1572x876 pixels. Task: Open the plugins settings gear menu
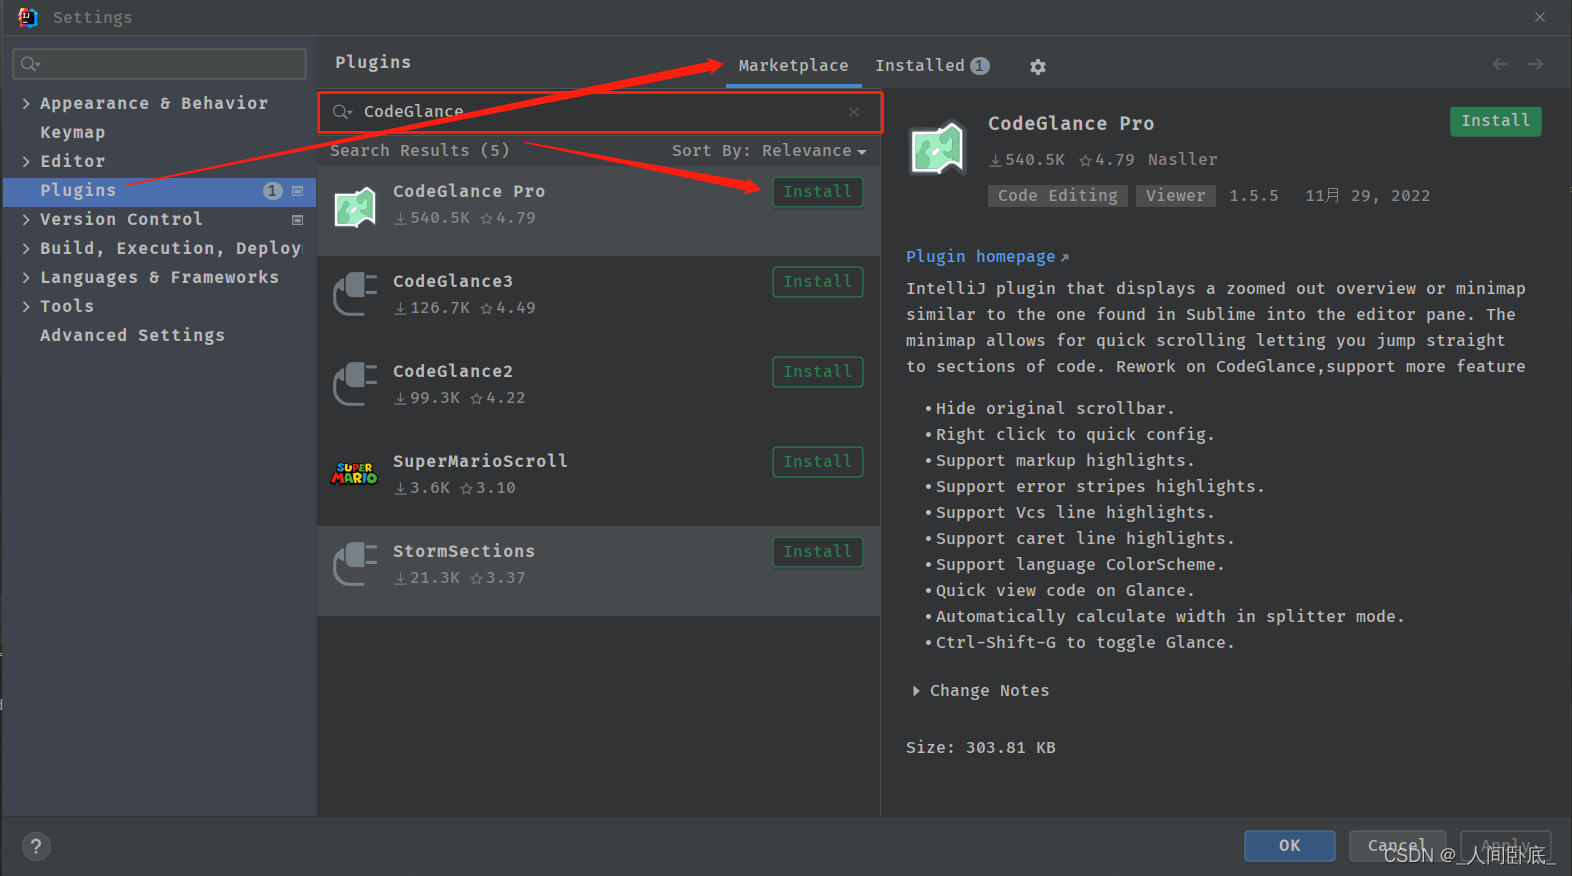[x=1038, y=66]
